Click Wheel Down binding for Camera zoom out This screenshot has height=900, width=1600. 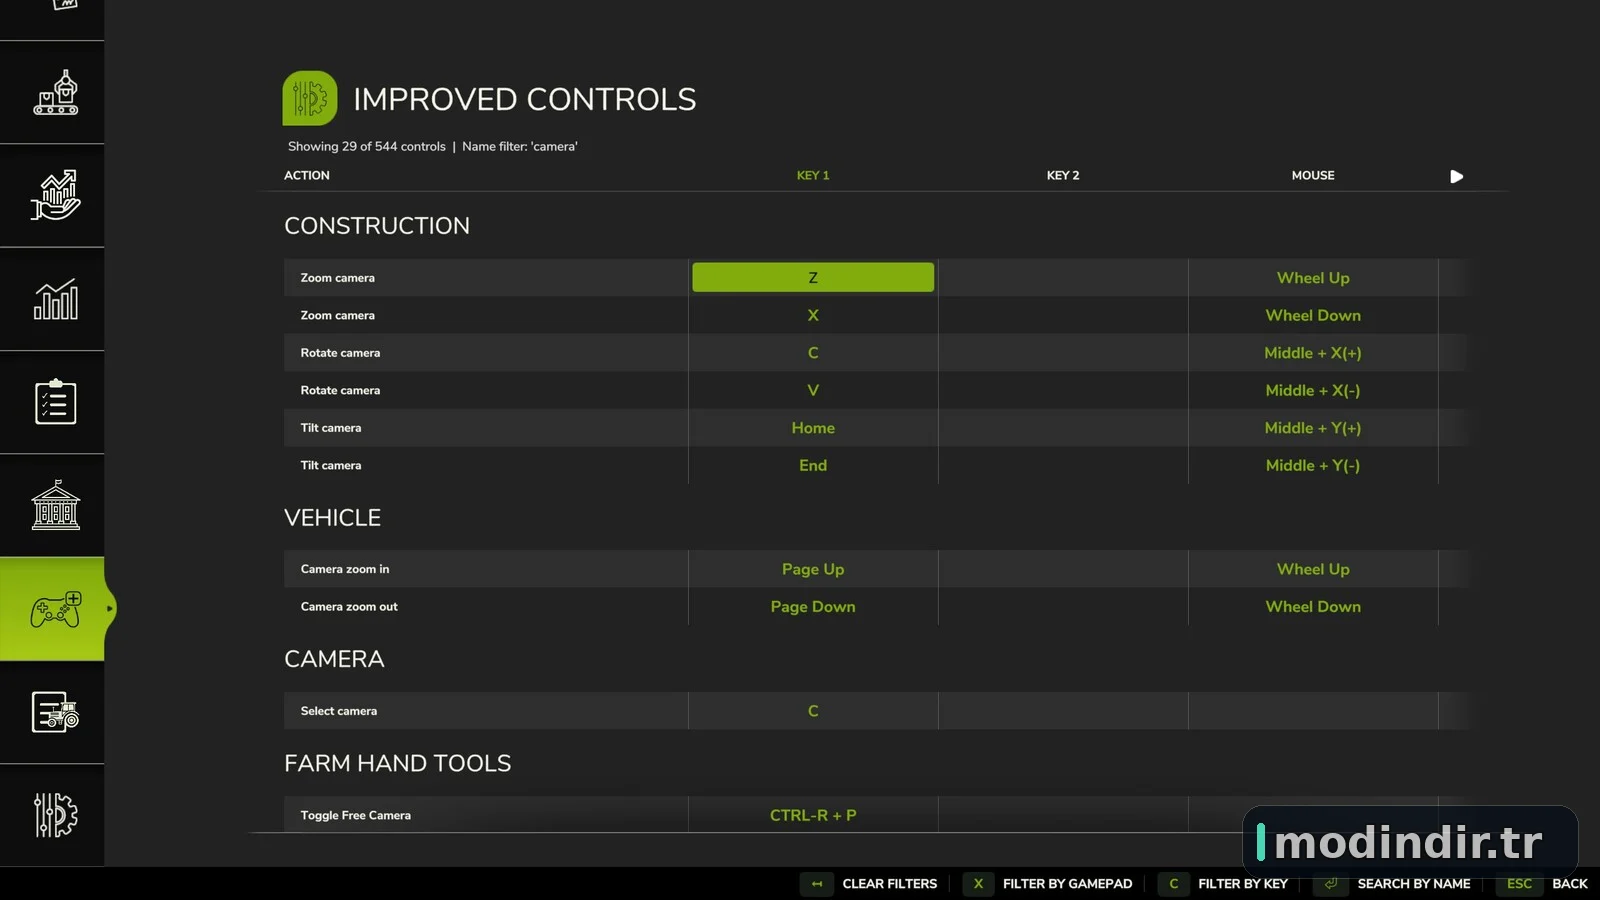(x=1313, y=607)
